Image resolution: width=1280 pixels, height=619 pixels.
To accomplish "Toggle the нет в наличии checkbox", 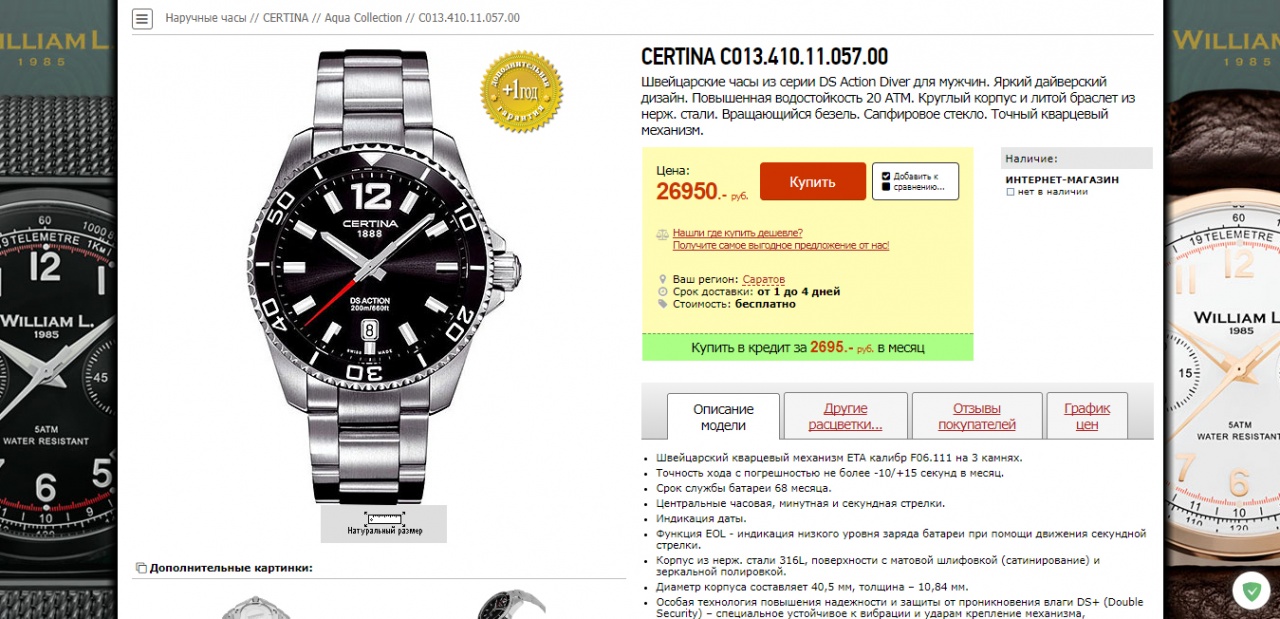I will (1010, 191).
